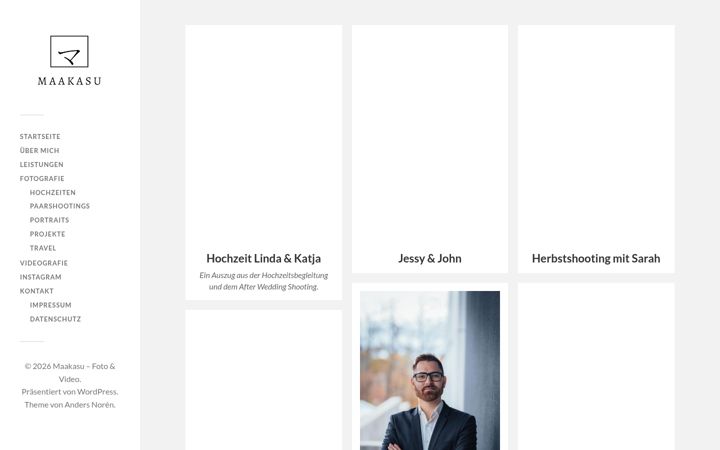The height and width of the screenshot is (450, 720).
Task: Open the portrait photo of man with glasses
Action: (430, 371)
